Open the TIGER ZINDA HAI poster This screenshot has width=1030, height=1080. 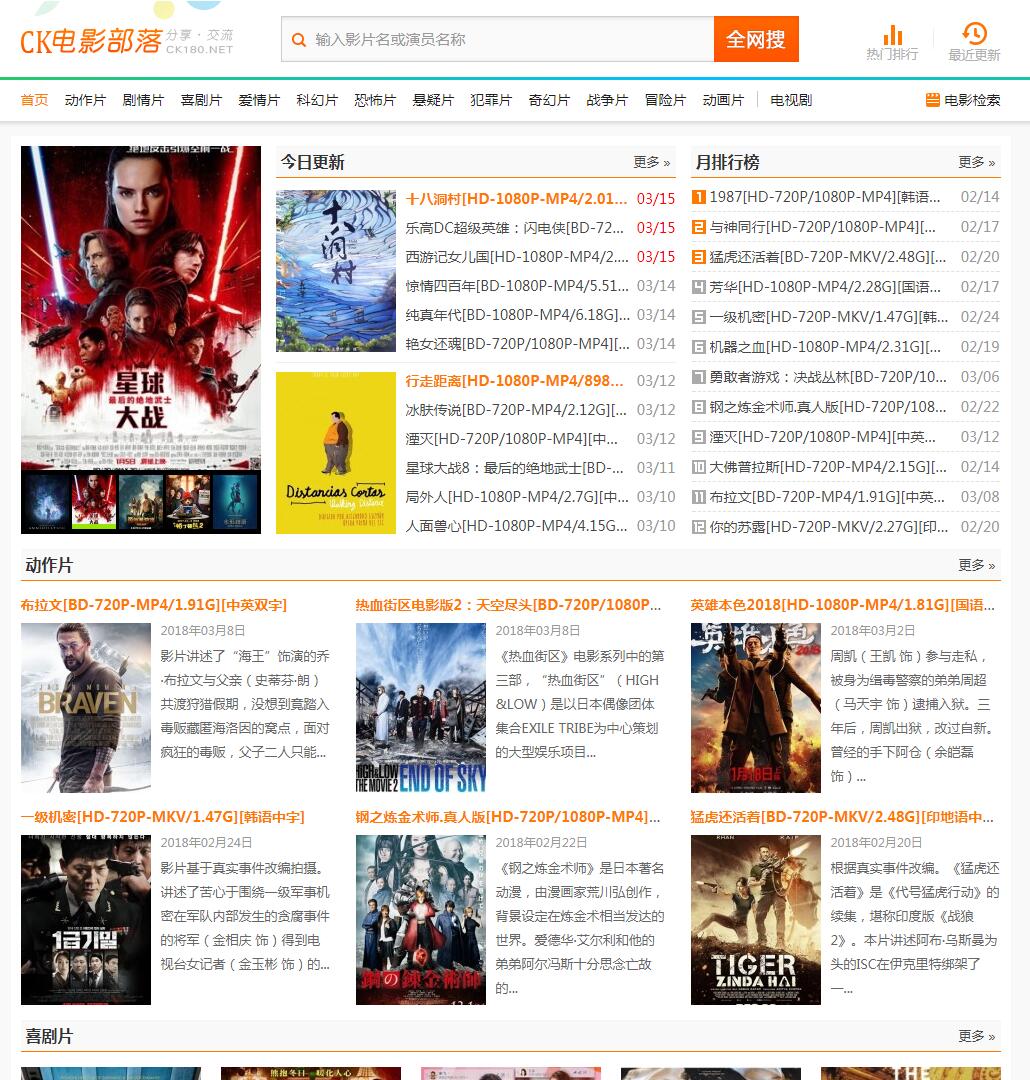[x=756, y=920]
